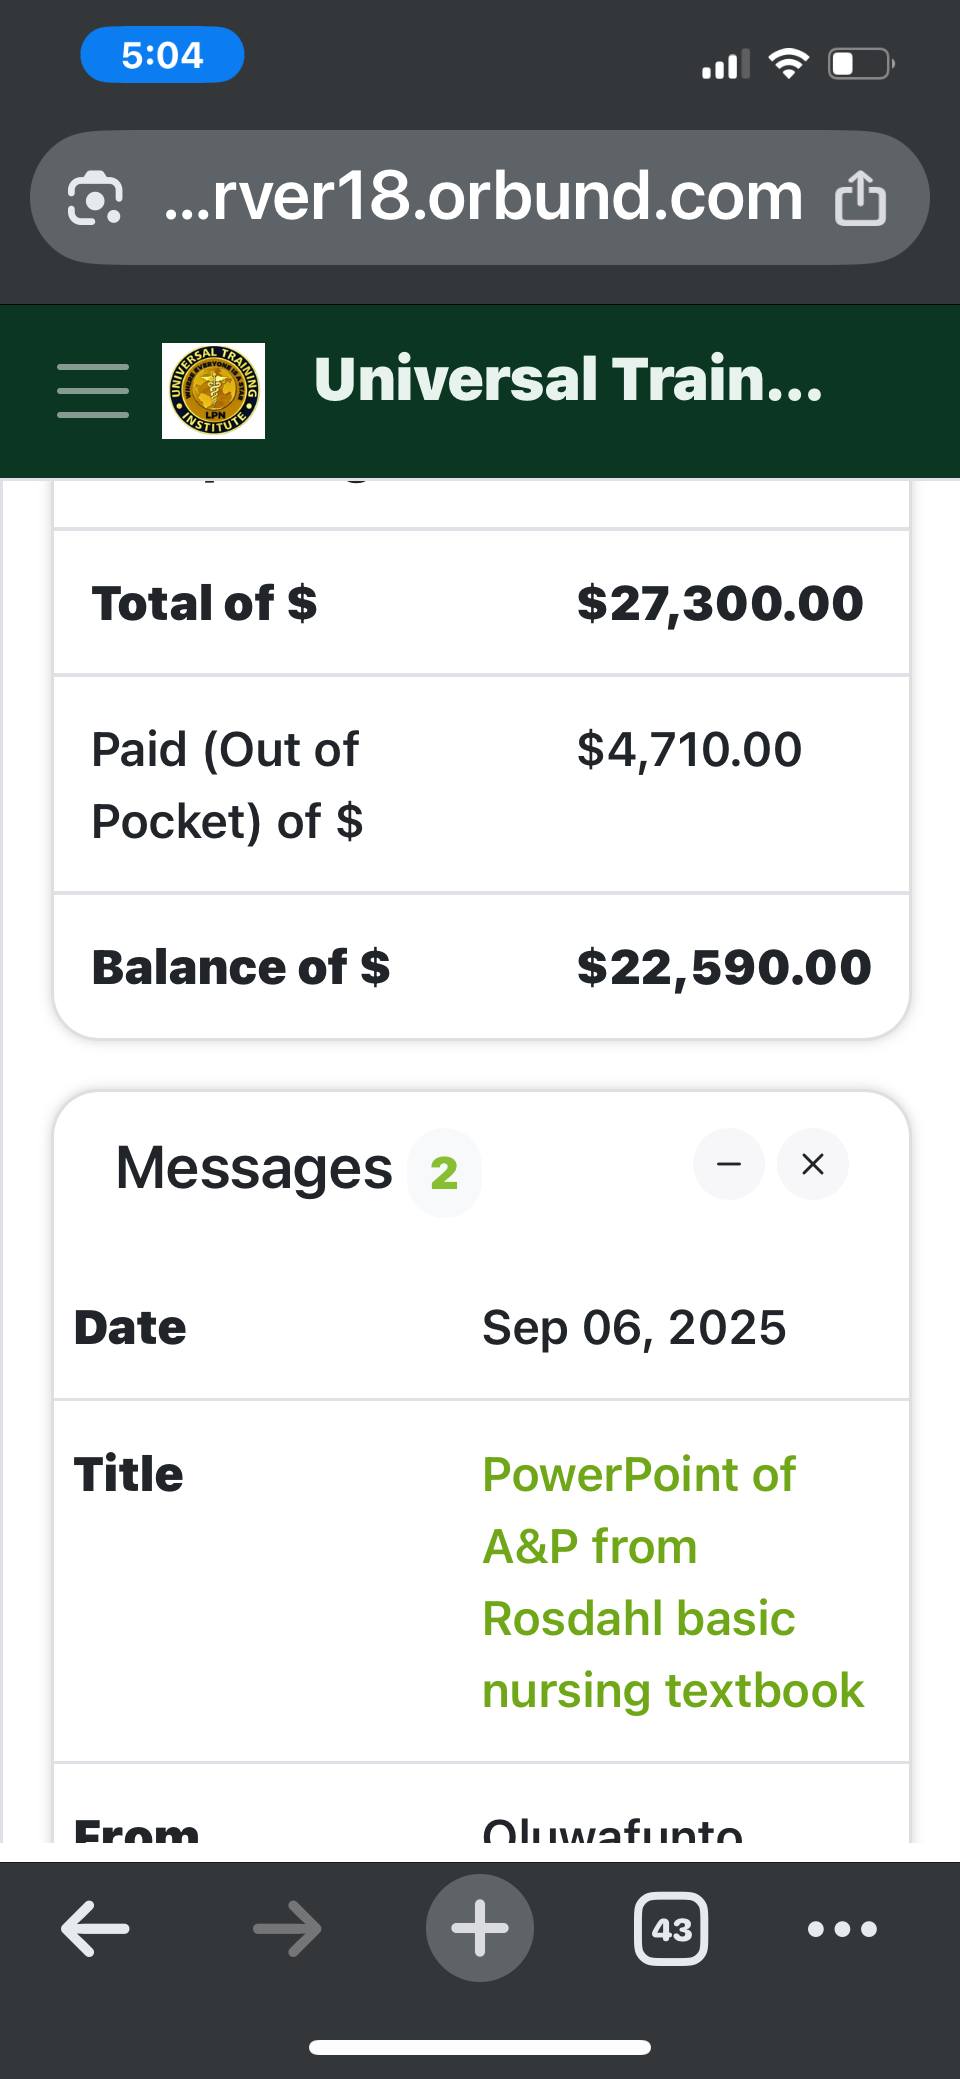Close the Messages panel

(x=813, y=1164)
